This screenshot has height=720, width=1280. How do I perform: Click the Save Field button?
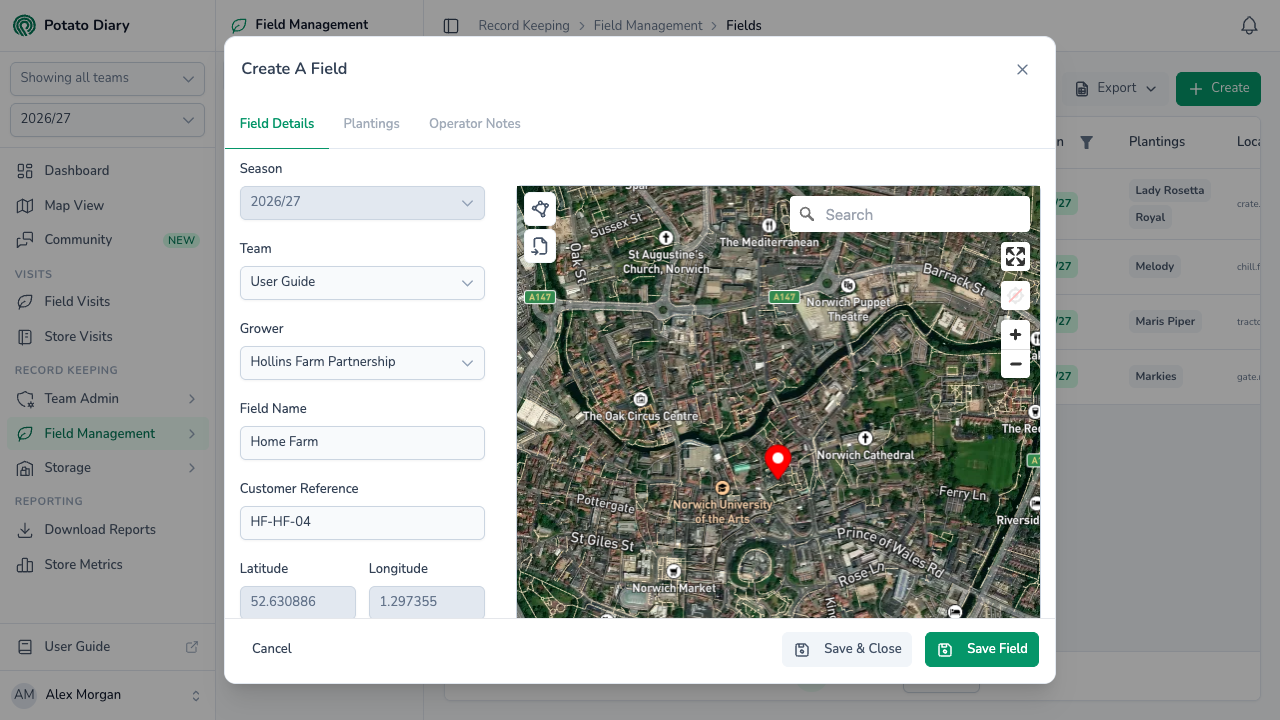982,649
